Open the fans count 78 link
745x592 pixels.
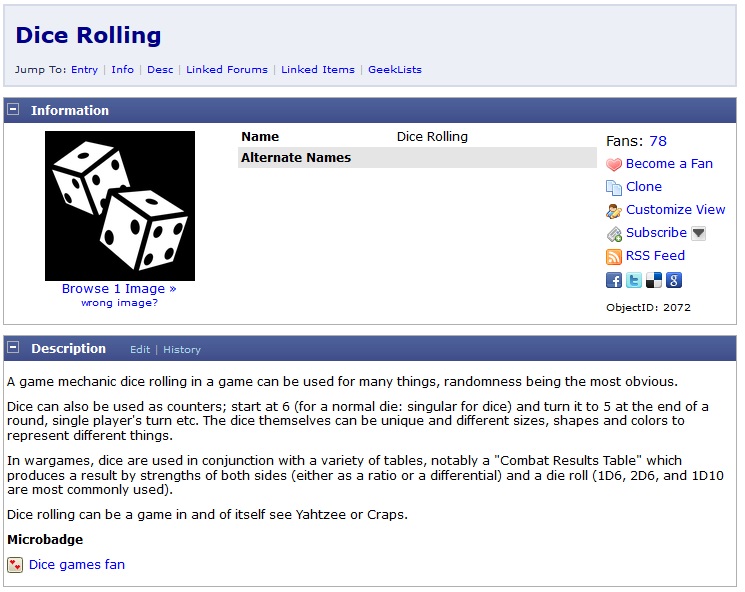pos(658,141)
